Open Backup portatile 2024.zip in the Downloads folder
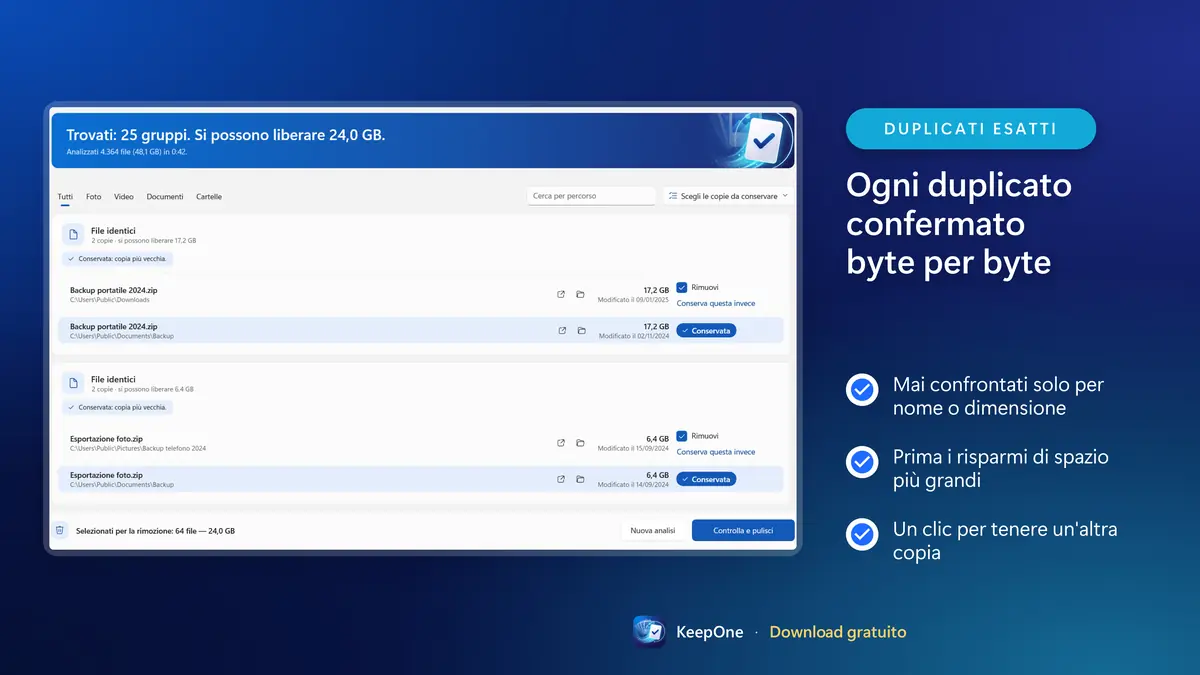This screenshot has width=1200, height=675. [561, 294]
